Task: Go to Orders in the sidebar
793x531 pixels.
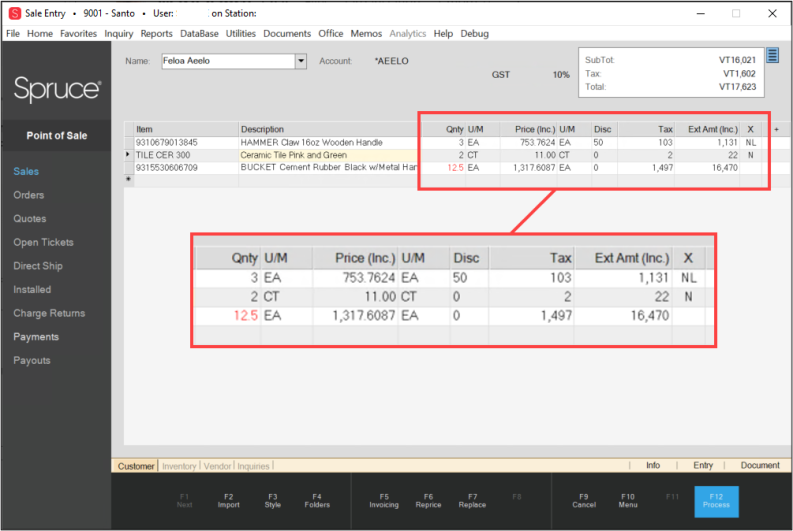Action: (29, 195)
